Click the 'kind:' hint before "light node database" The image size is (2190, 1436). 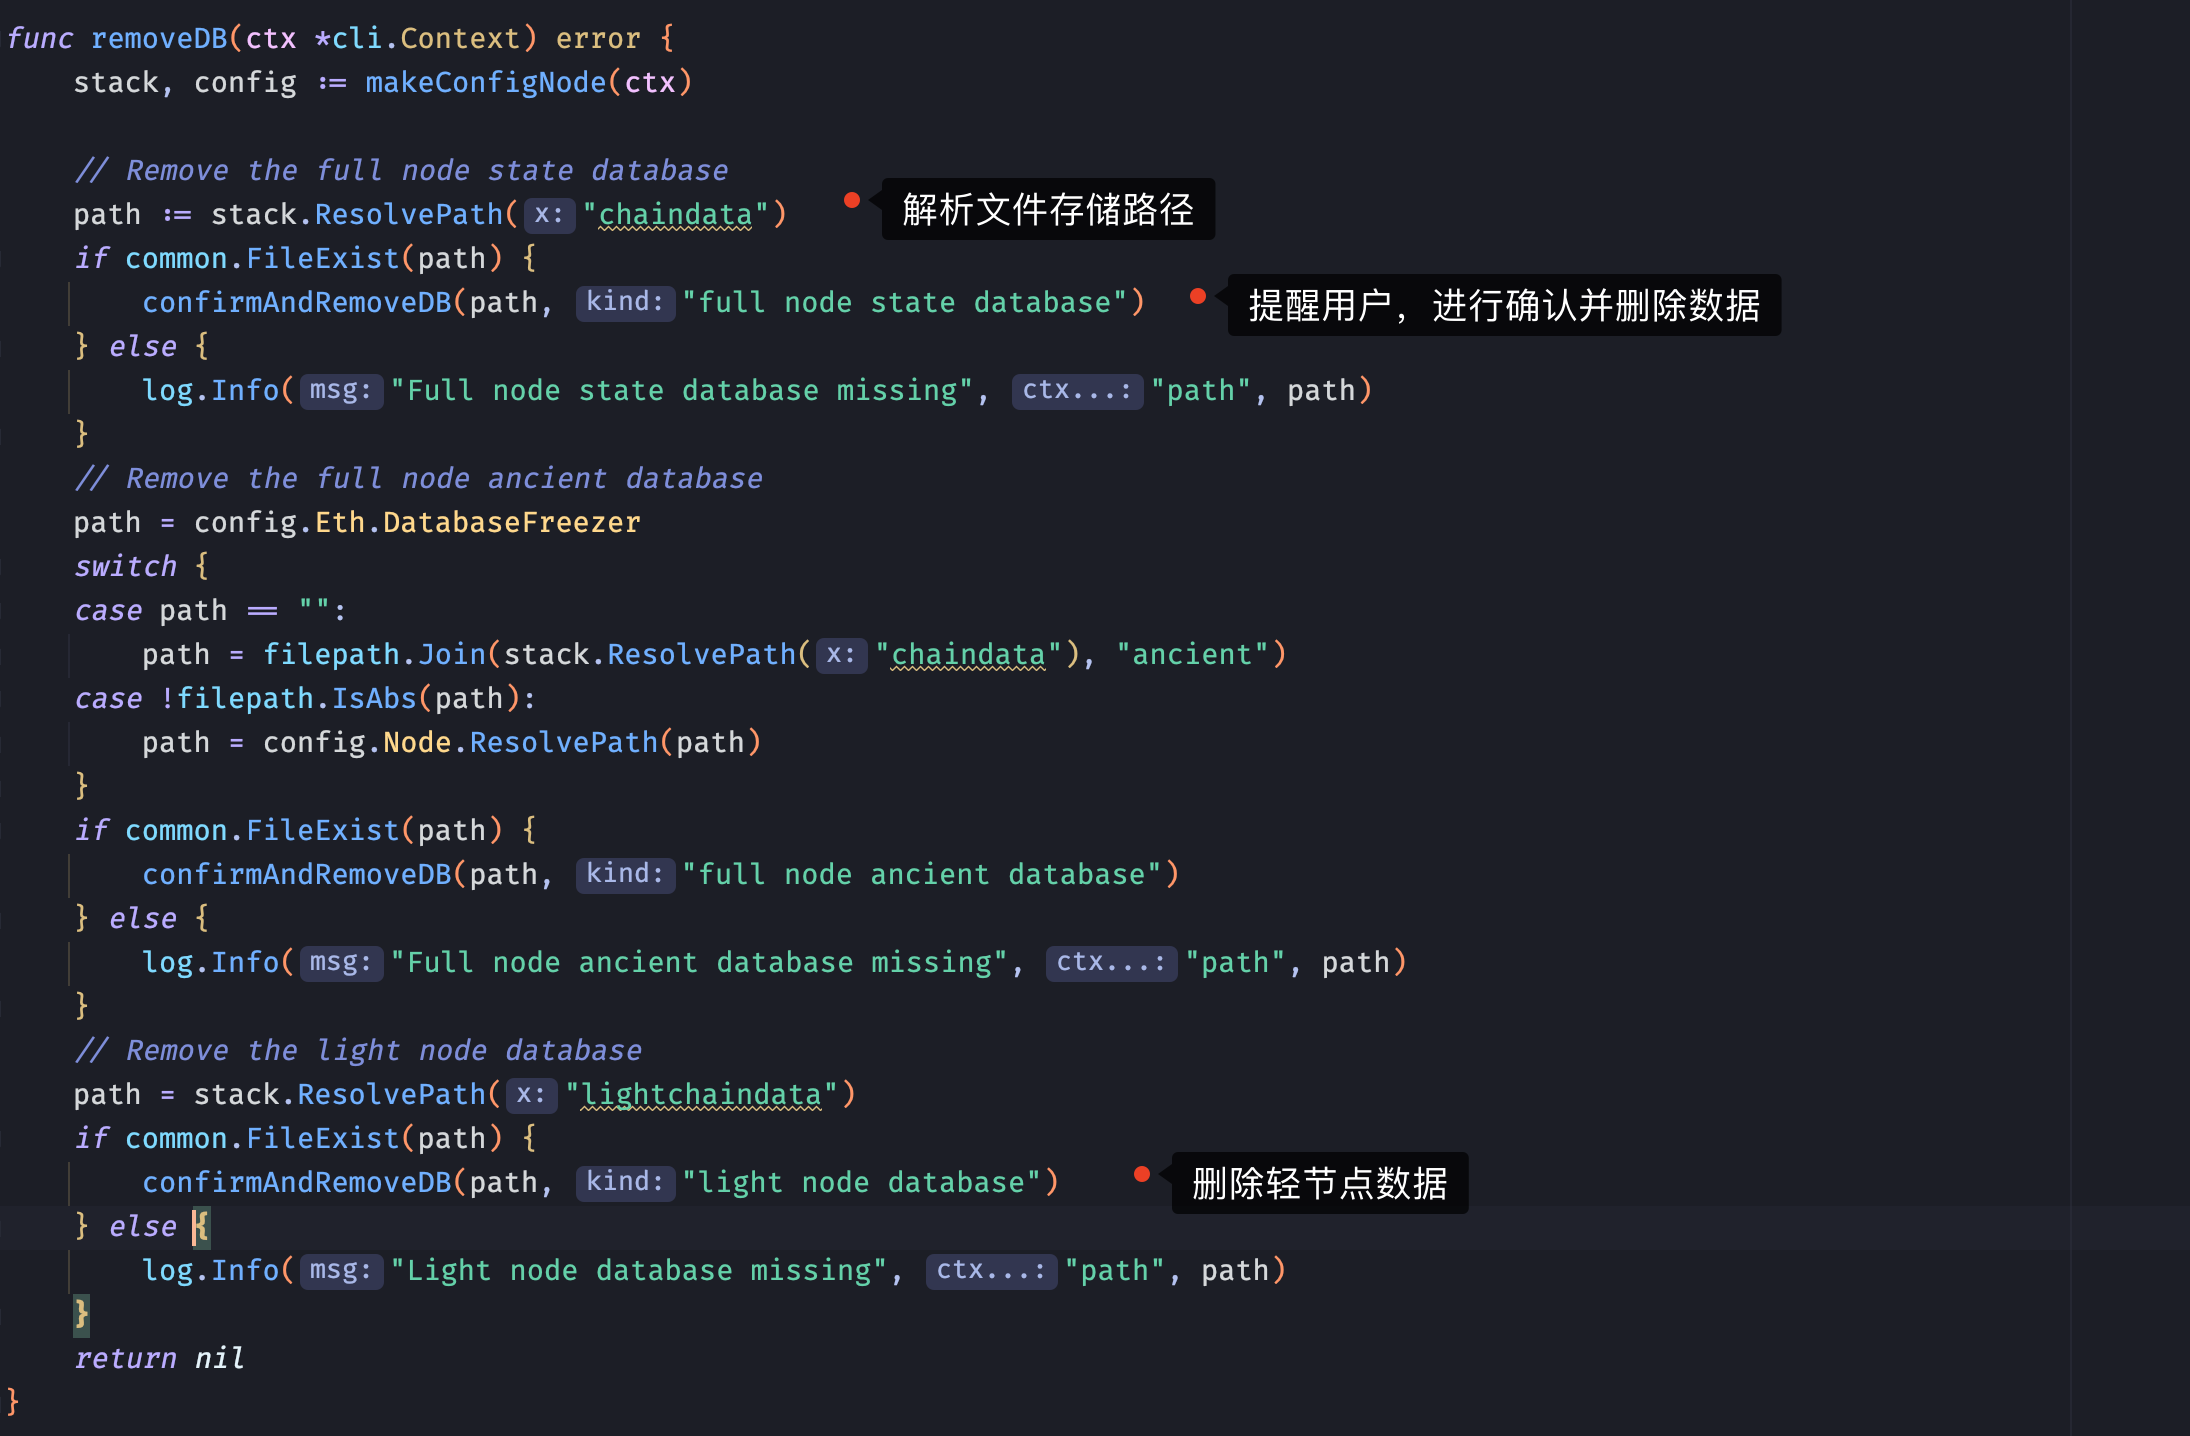pyautogui.click(x=625, y=1182)
